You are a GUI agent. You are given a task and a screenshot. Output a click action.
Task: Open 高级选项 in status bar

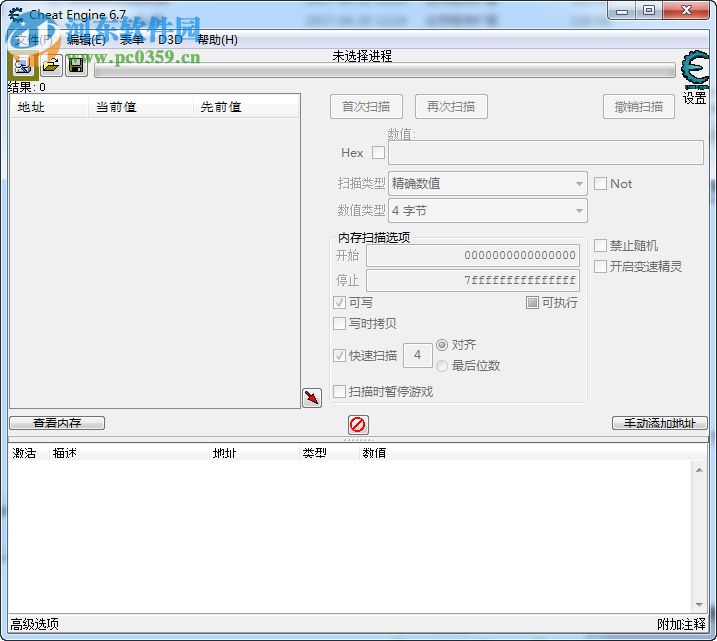[35, 625]
